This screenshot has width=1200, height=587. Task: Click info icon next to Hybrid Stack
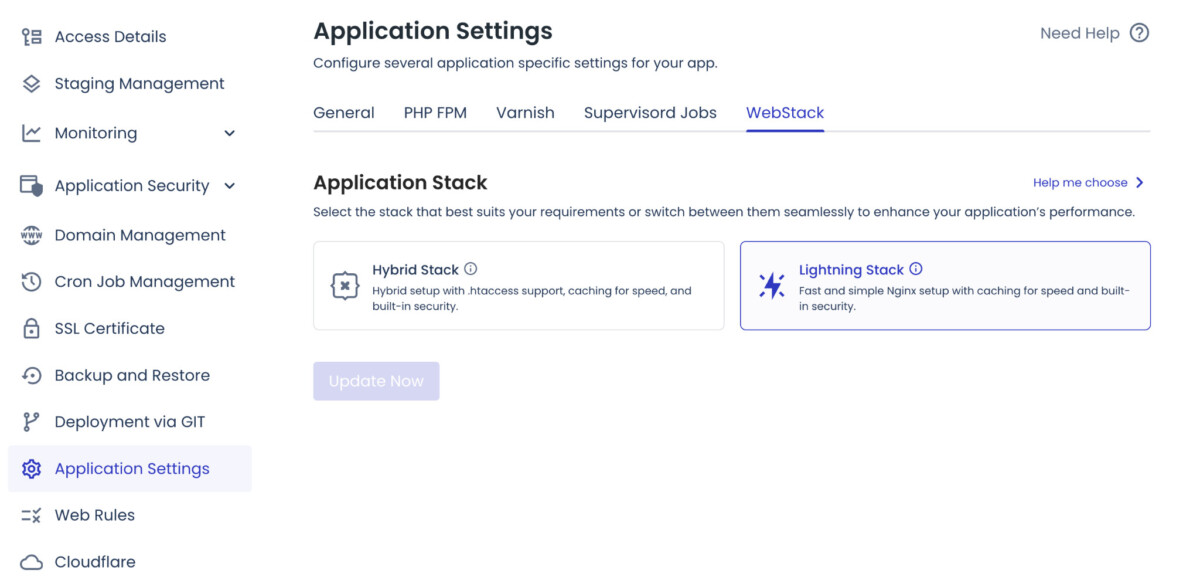pyautogui.click(x=471, y=269)
